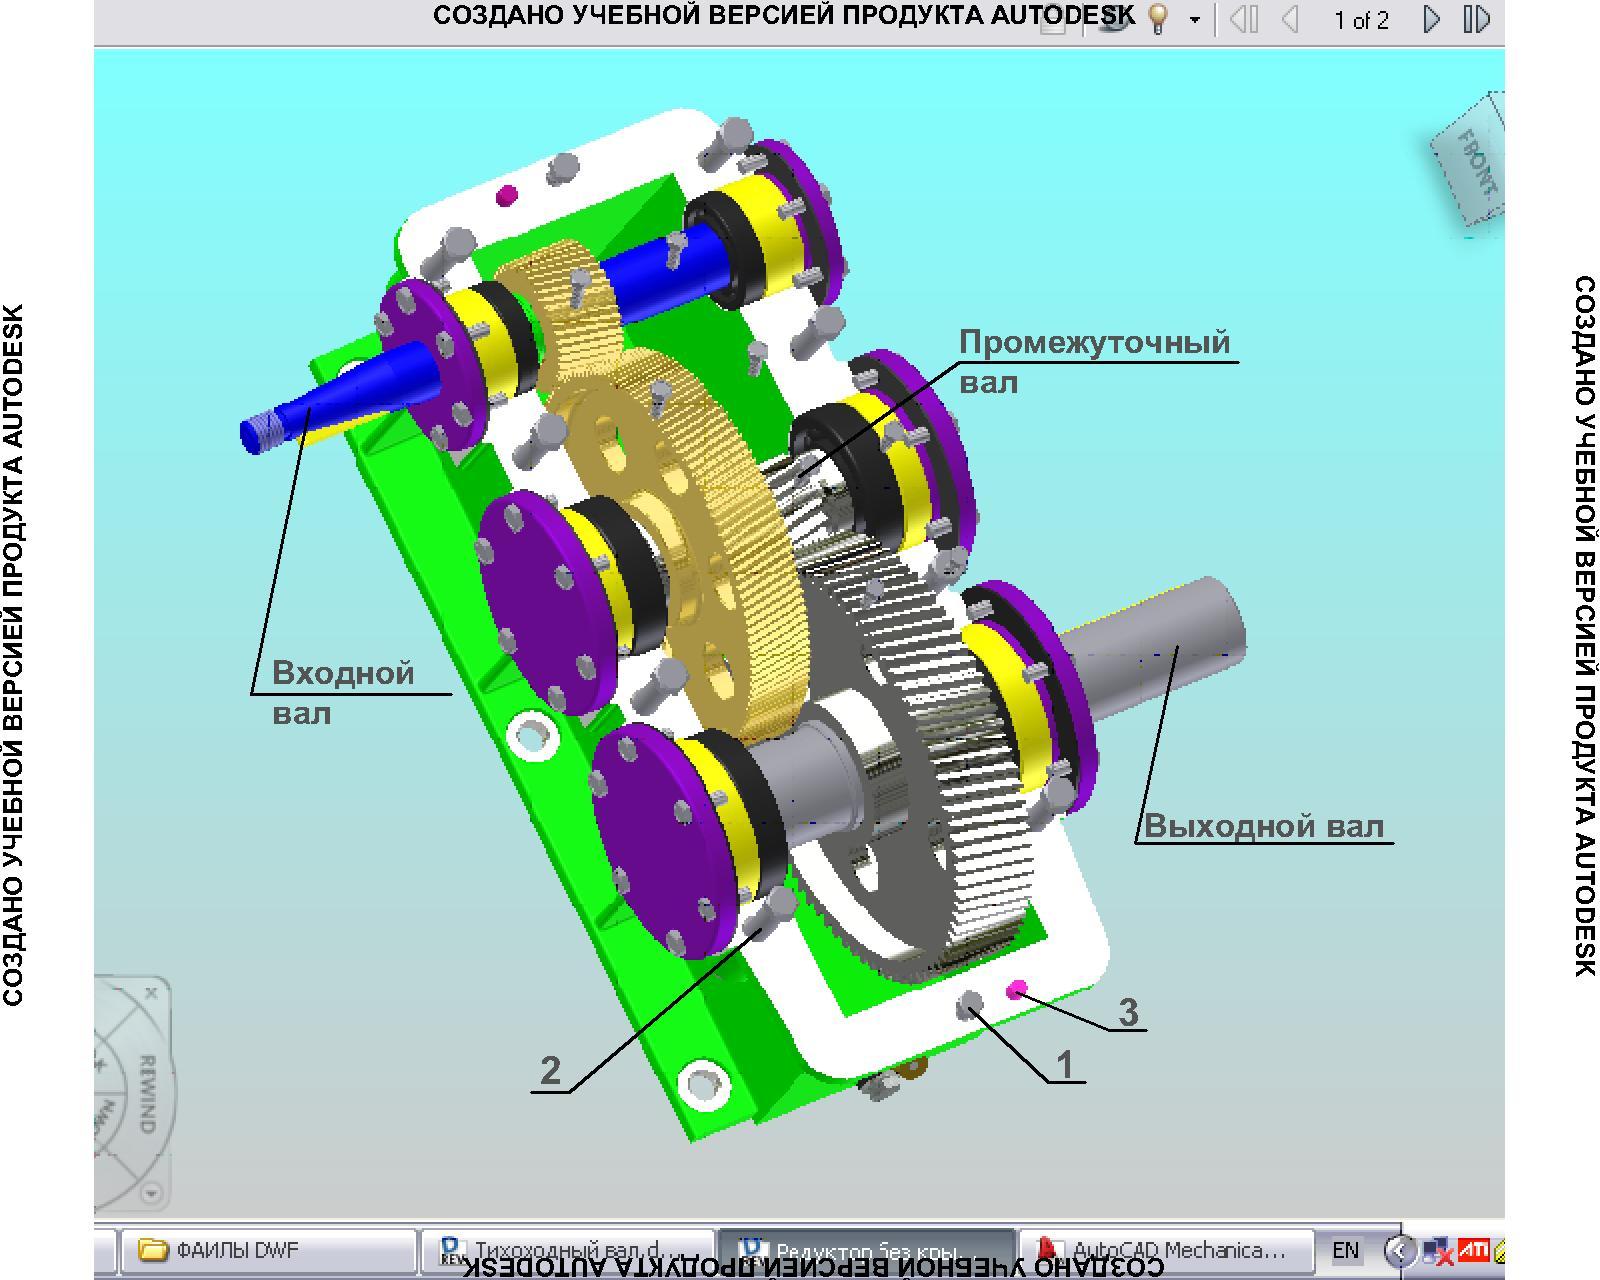This screenshot has height=1280, width=1600.
Task: Go to the previous sheet arrow
Action: click(1290, 20)
